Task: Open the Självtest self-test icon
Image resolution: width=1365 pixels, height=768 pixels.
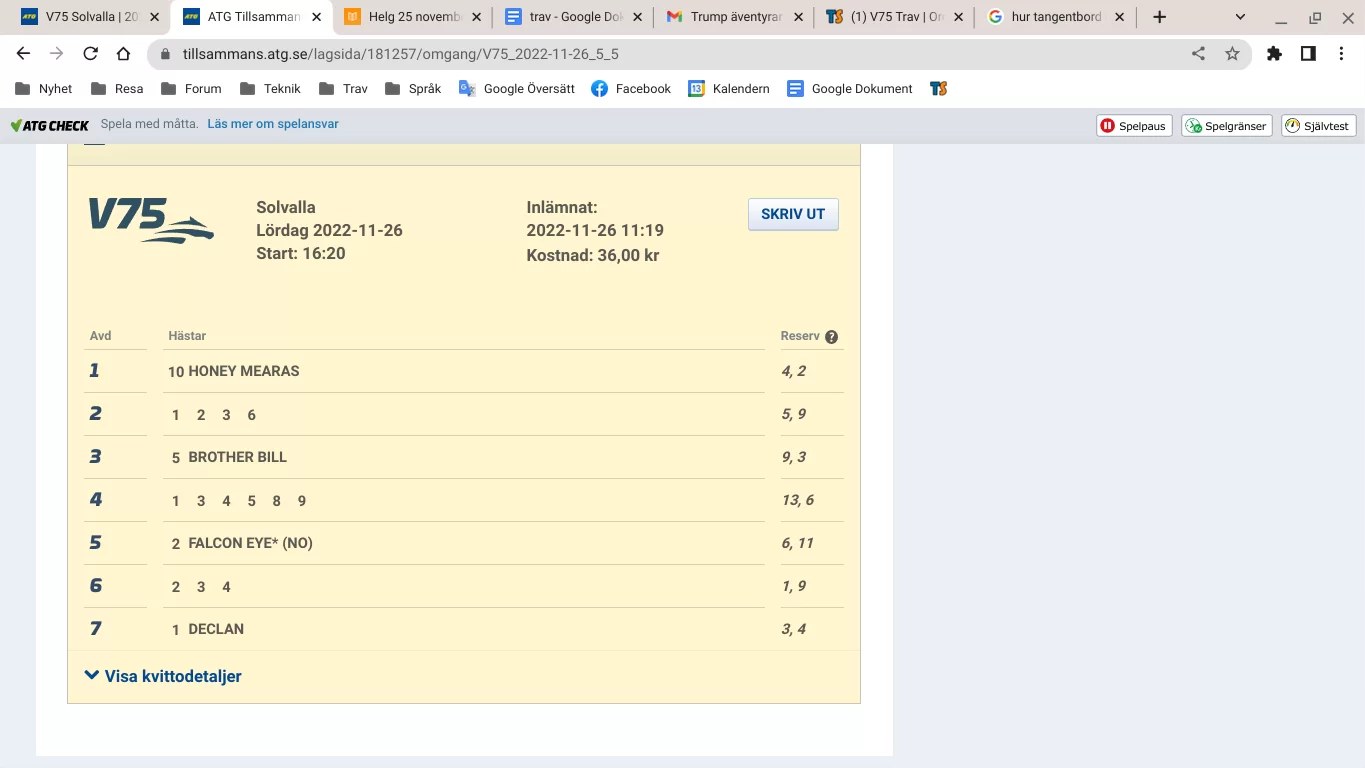Action: [x=1292, y=126]
